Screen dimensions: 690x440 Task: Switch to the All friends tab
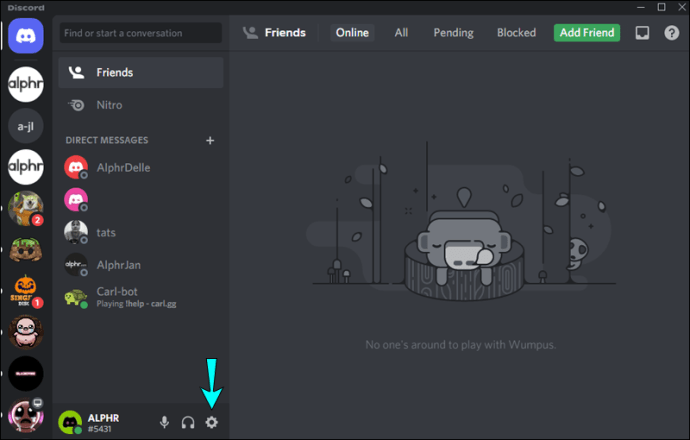(x=401, y=33)
